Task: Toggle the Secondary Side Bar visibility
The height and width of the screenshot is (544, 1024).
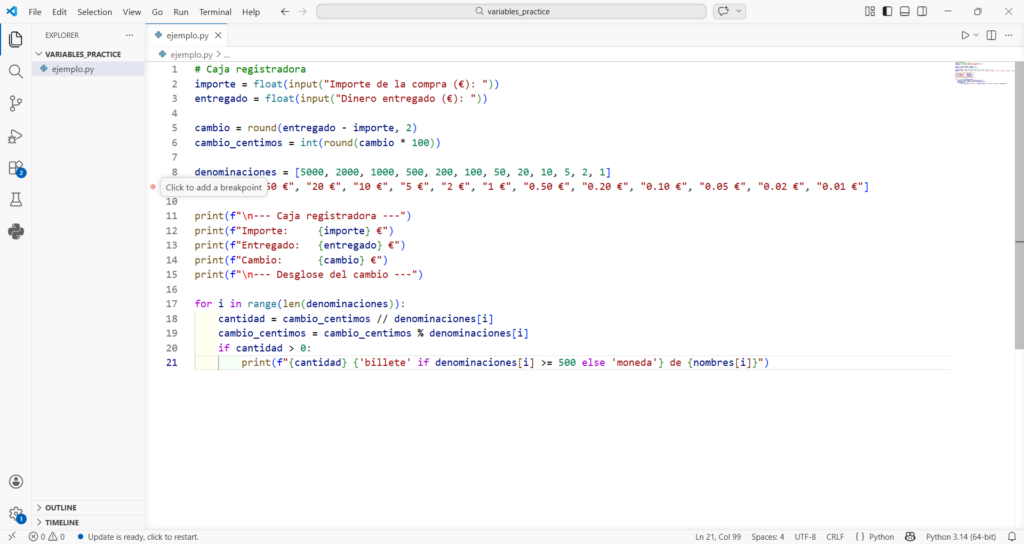Action: tap(921, 11)
